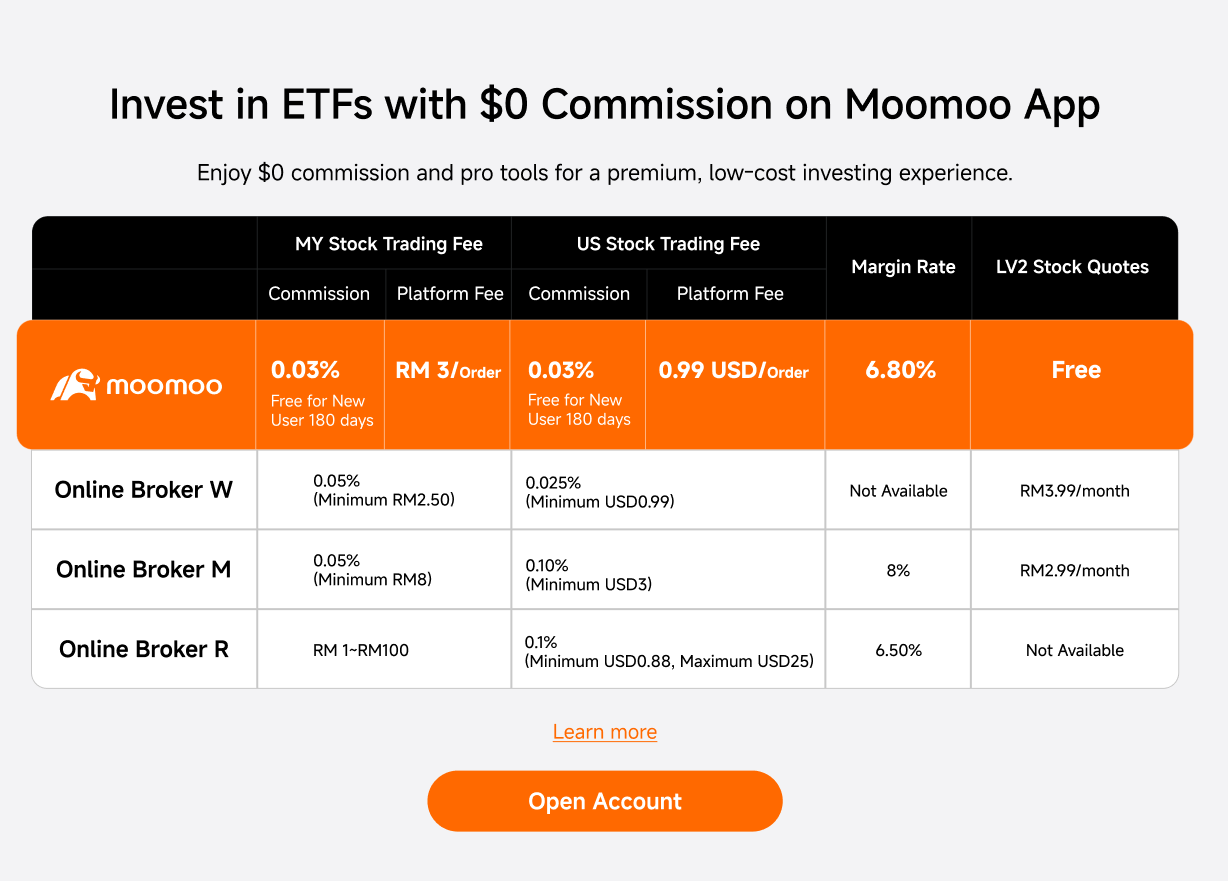Click the moomoo bull logo icon
The height and width of the screenshot is (881, 1228).
pos(74,385)
